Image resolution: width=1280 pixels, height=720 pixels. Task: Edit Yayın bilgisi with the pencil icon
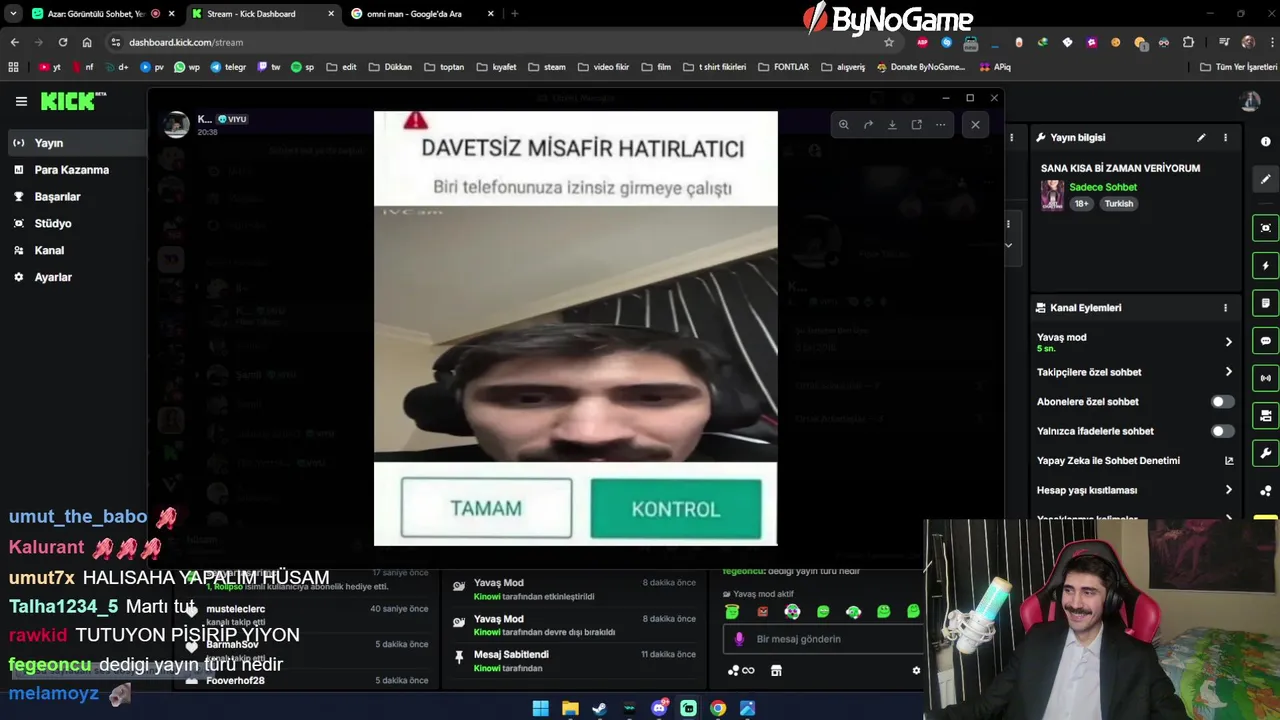click(x=1201, y=138)
